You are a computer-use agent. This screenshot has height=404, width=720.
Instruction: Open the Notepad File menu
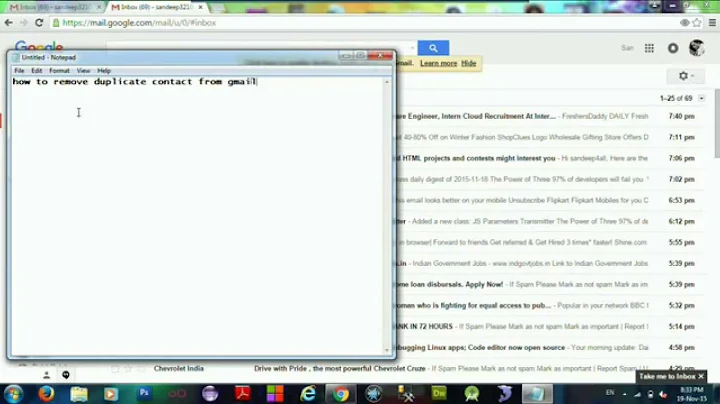(19, 71)
